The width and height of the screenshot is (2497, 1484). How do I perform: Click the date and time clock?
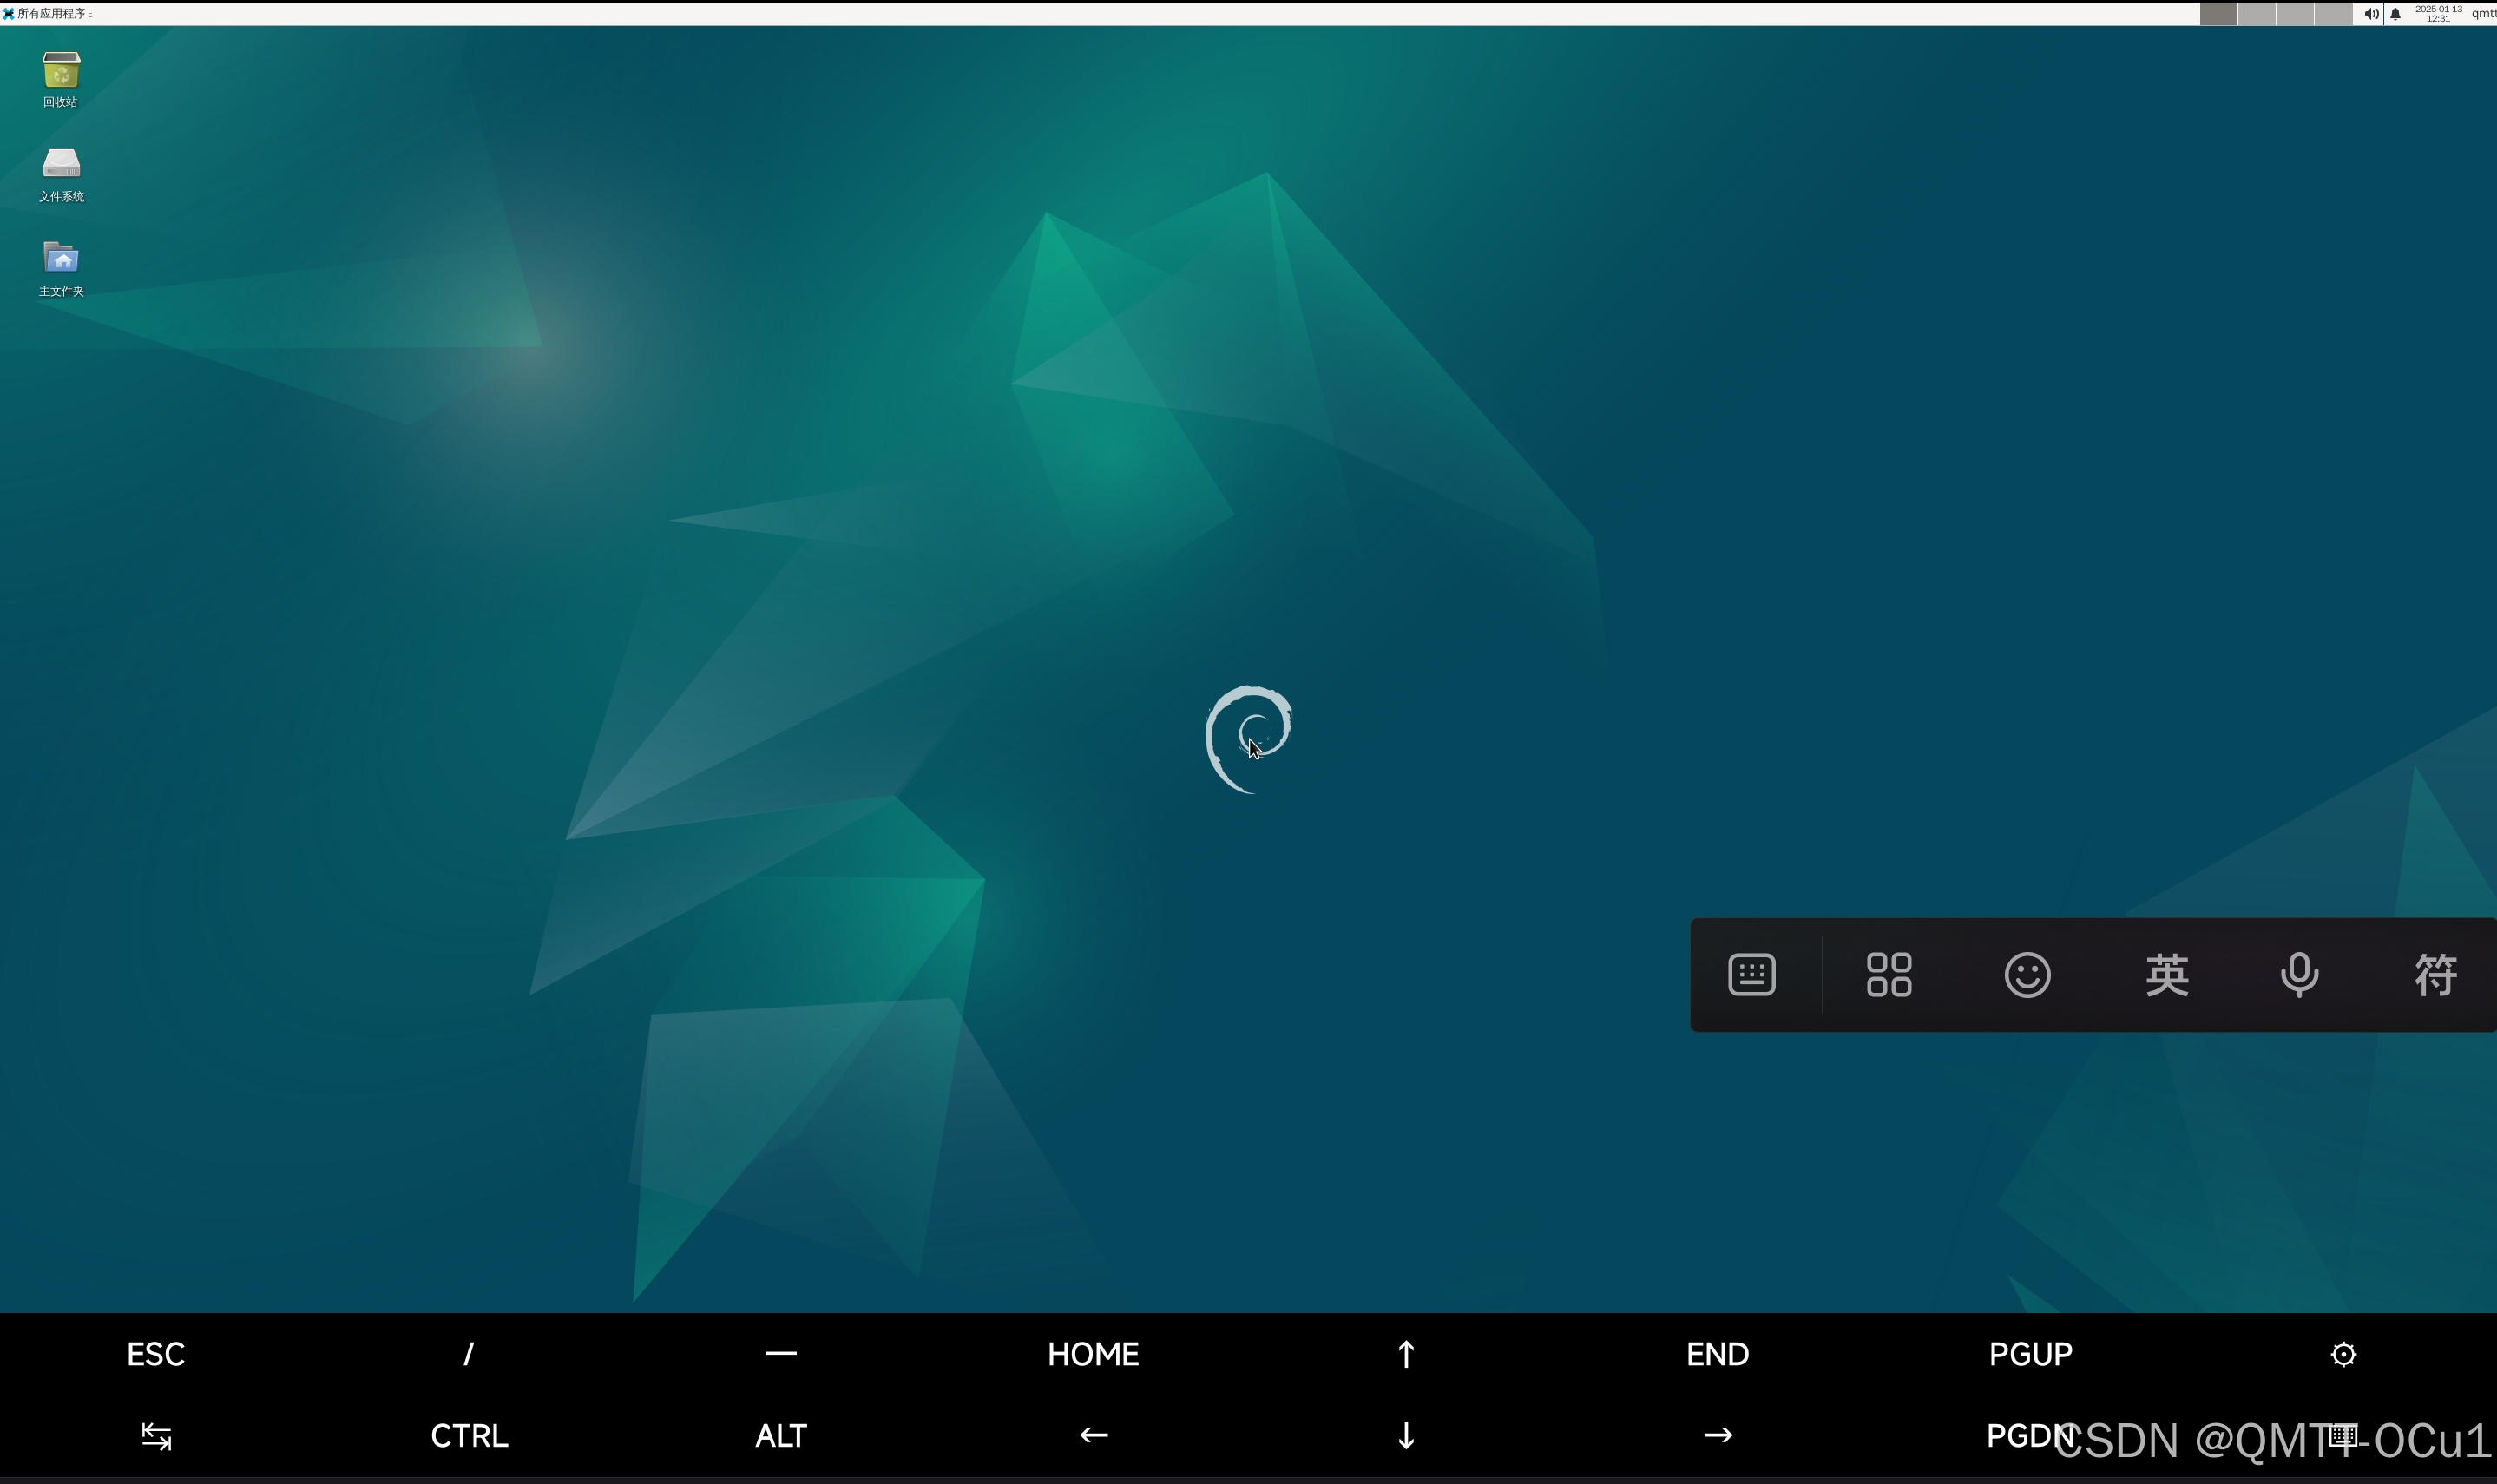click(x=2438, y=14)
